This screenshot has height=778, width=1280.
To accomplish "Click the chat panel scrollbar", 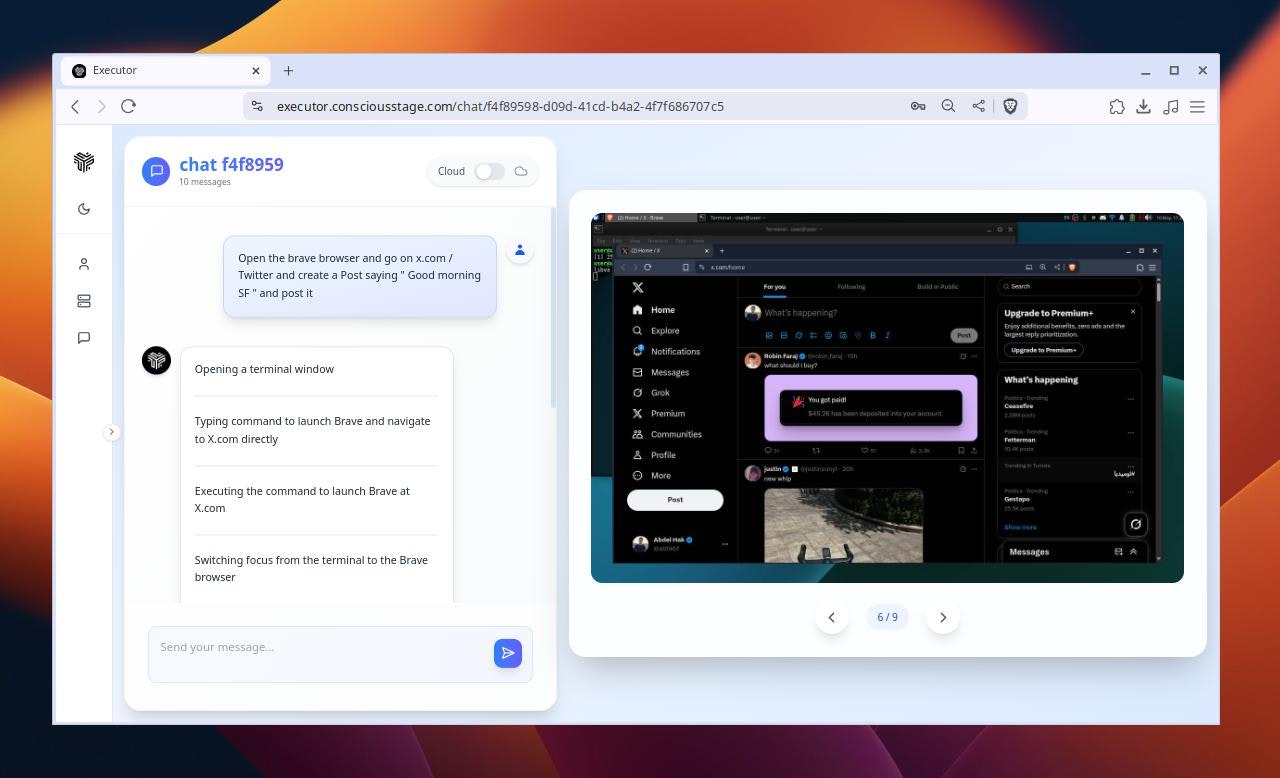I will [x=553, y=308].
